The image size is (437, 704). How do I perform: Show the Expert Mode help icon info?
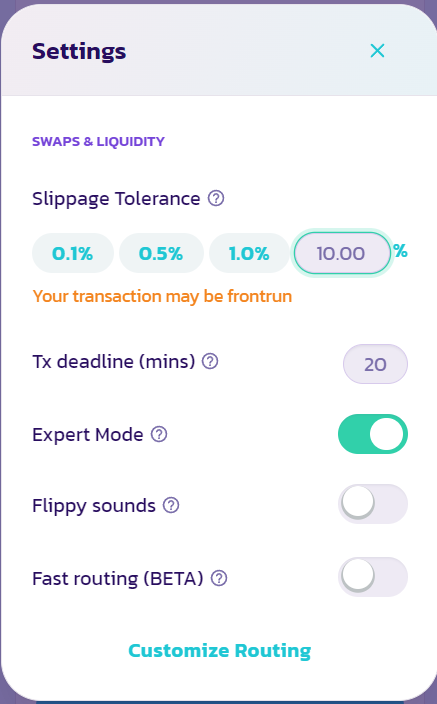159,434
